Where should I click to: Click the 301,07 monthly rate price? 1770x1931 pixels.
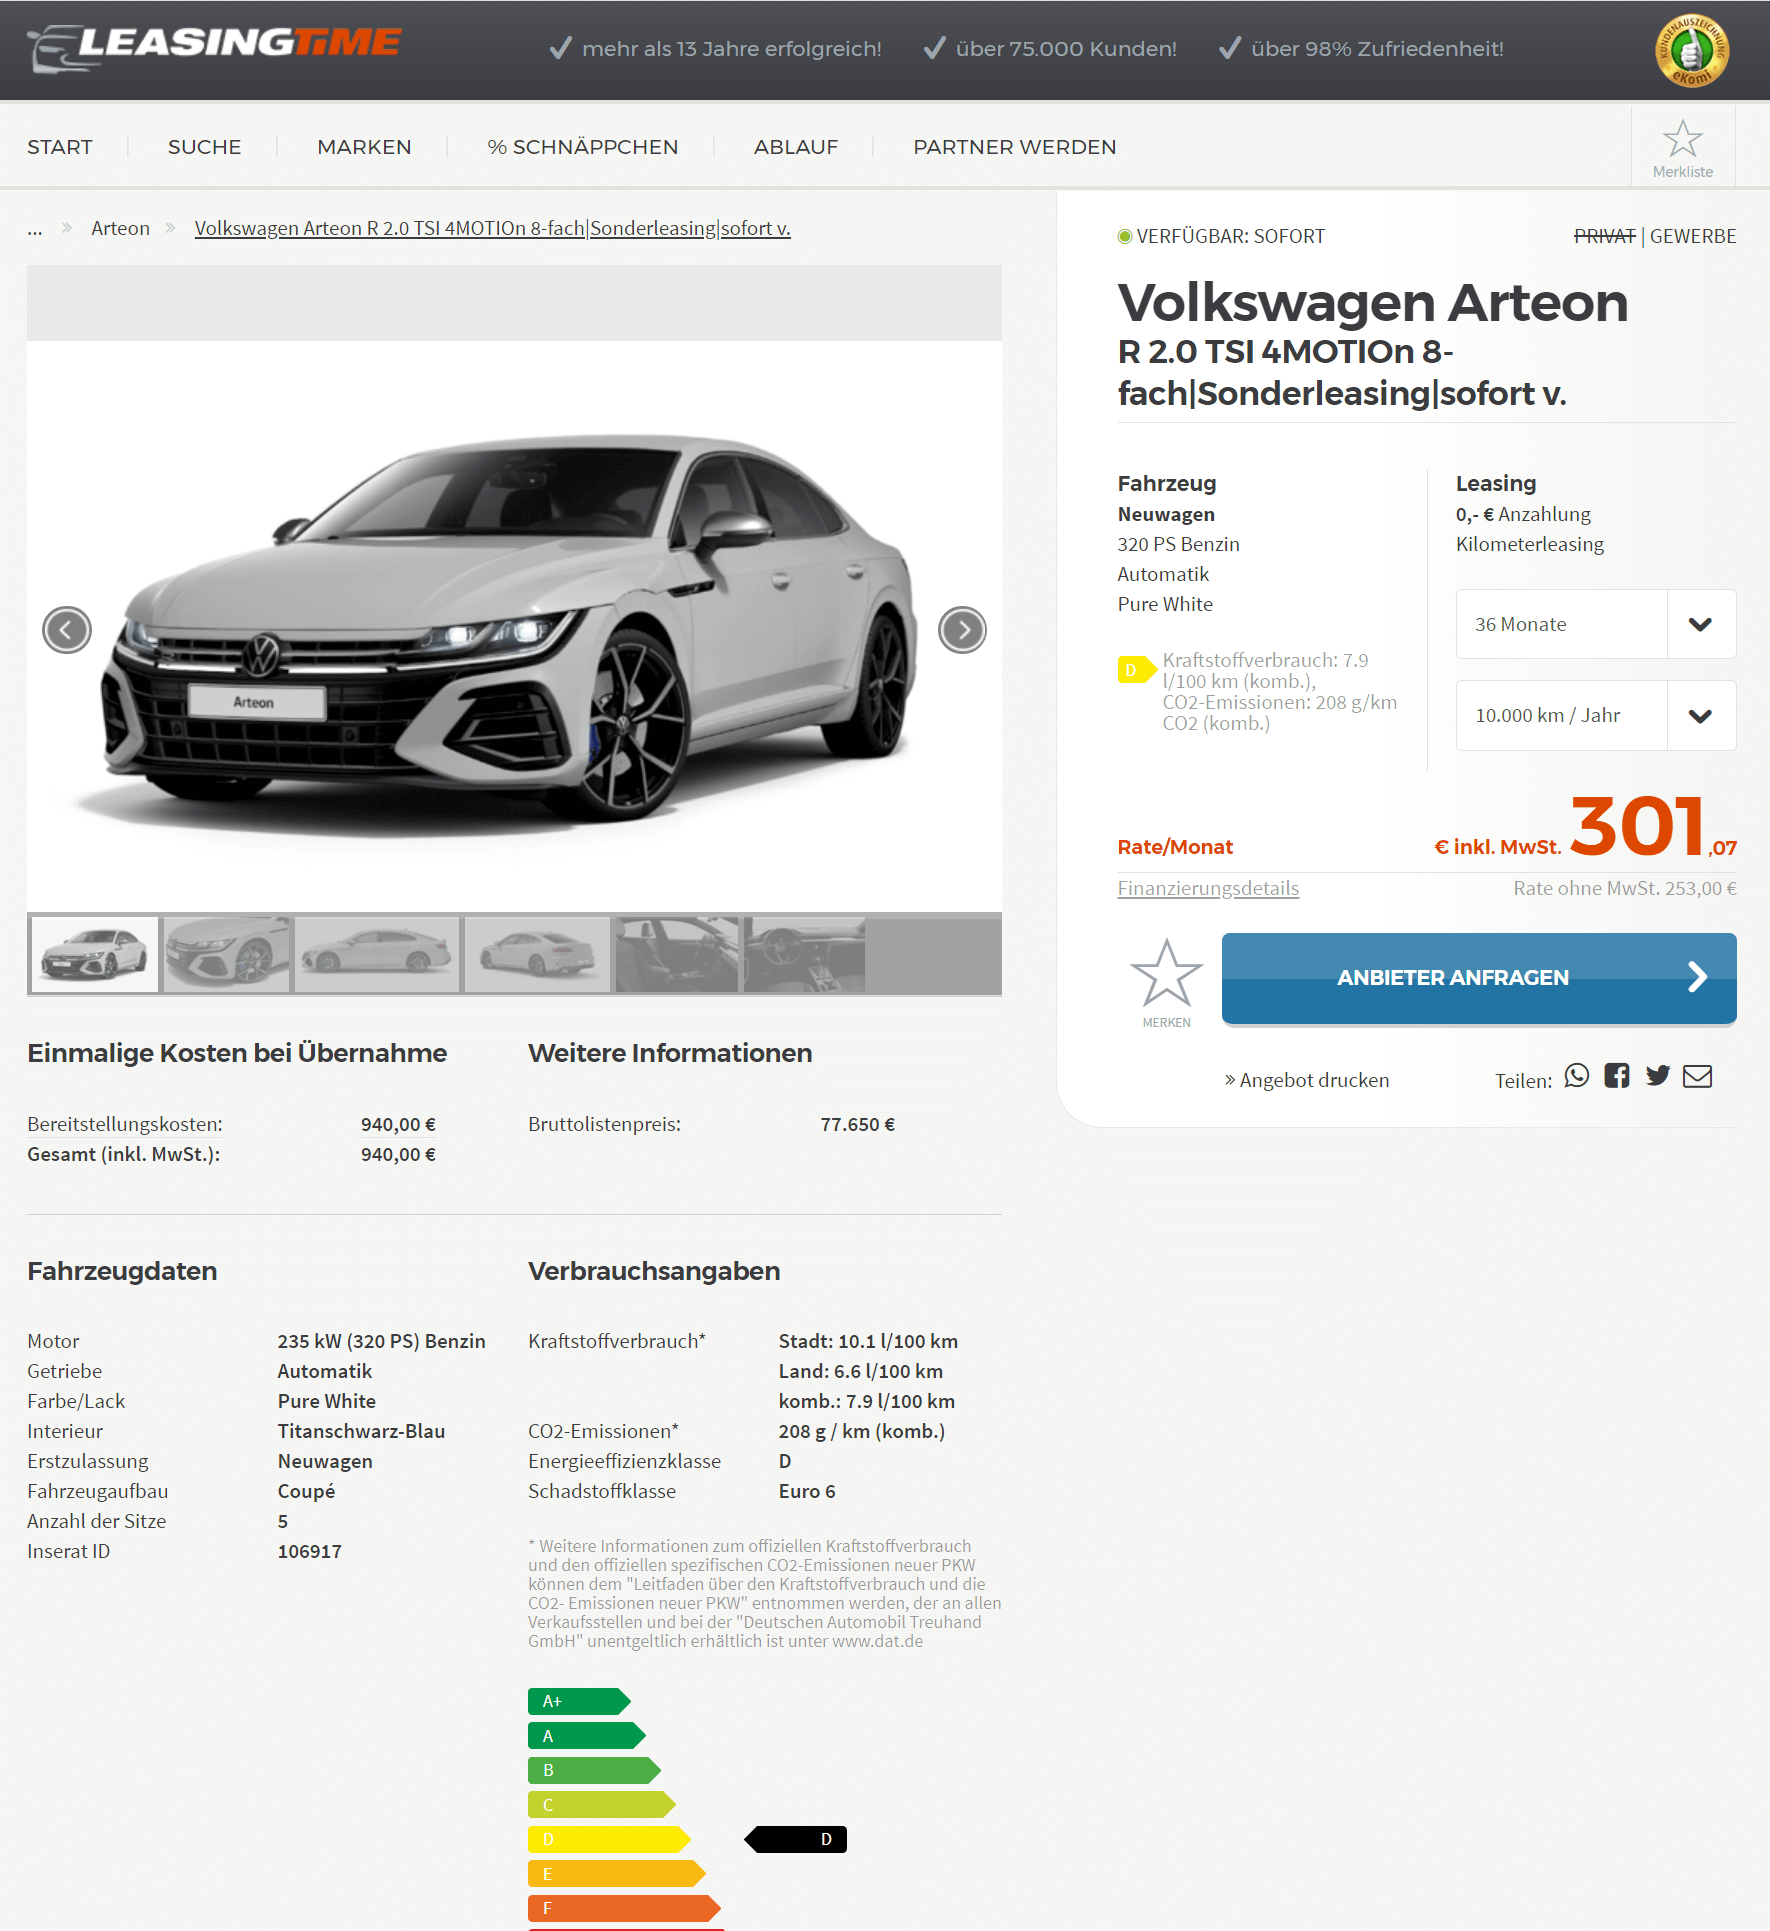pyautogui.click(x=1653, y=827)
